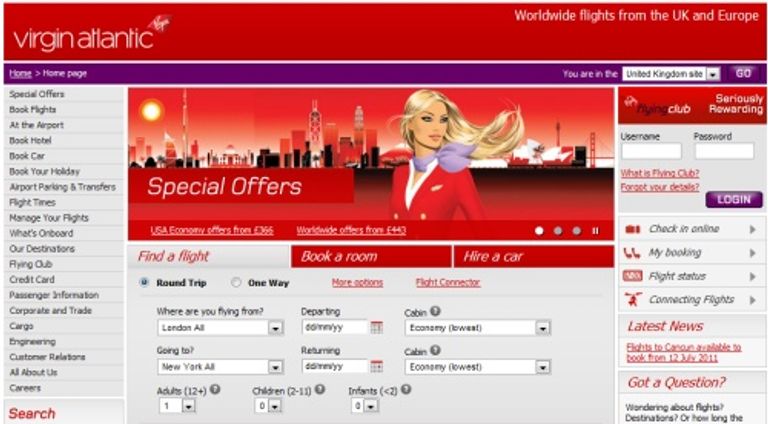
Task: Open United Kingdom site dropdown
Action: 671,74
